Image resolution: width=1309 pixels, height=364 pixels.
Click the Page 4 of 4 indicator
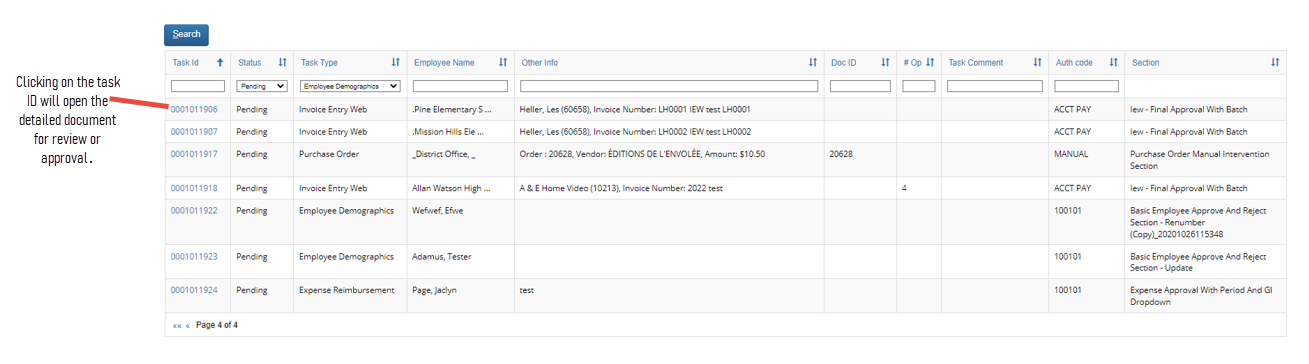[217, 326]
